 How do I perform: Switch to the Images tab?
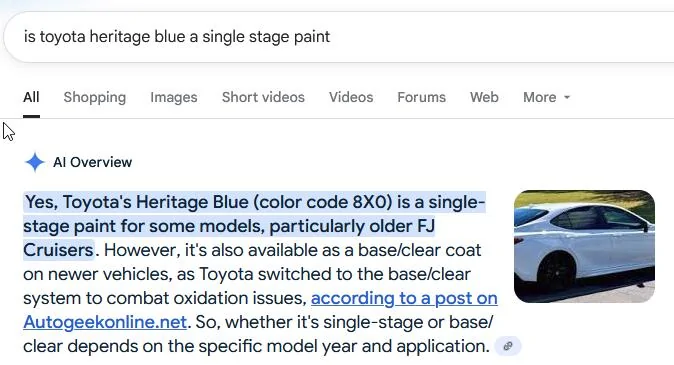click(x=174, y=97)
